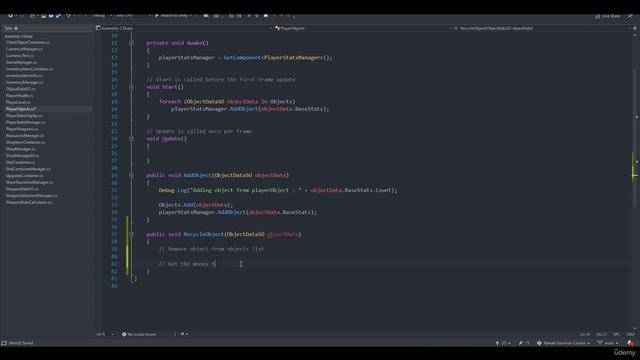The width and height of the screenshot is (640, 360).
Task: Collapse the Update method outline toggle
Action: [131, 139]
